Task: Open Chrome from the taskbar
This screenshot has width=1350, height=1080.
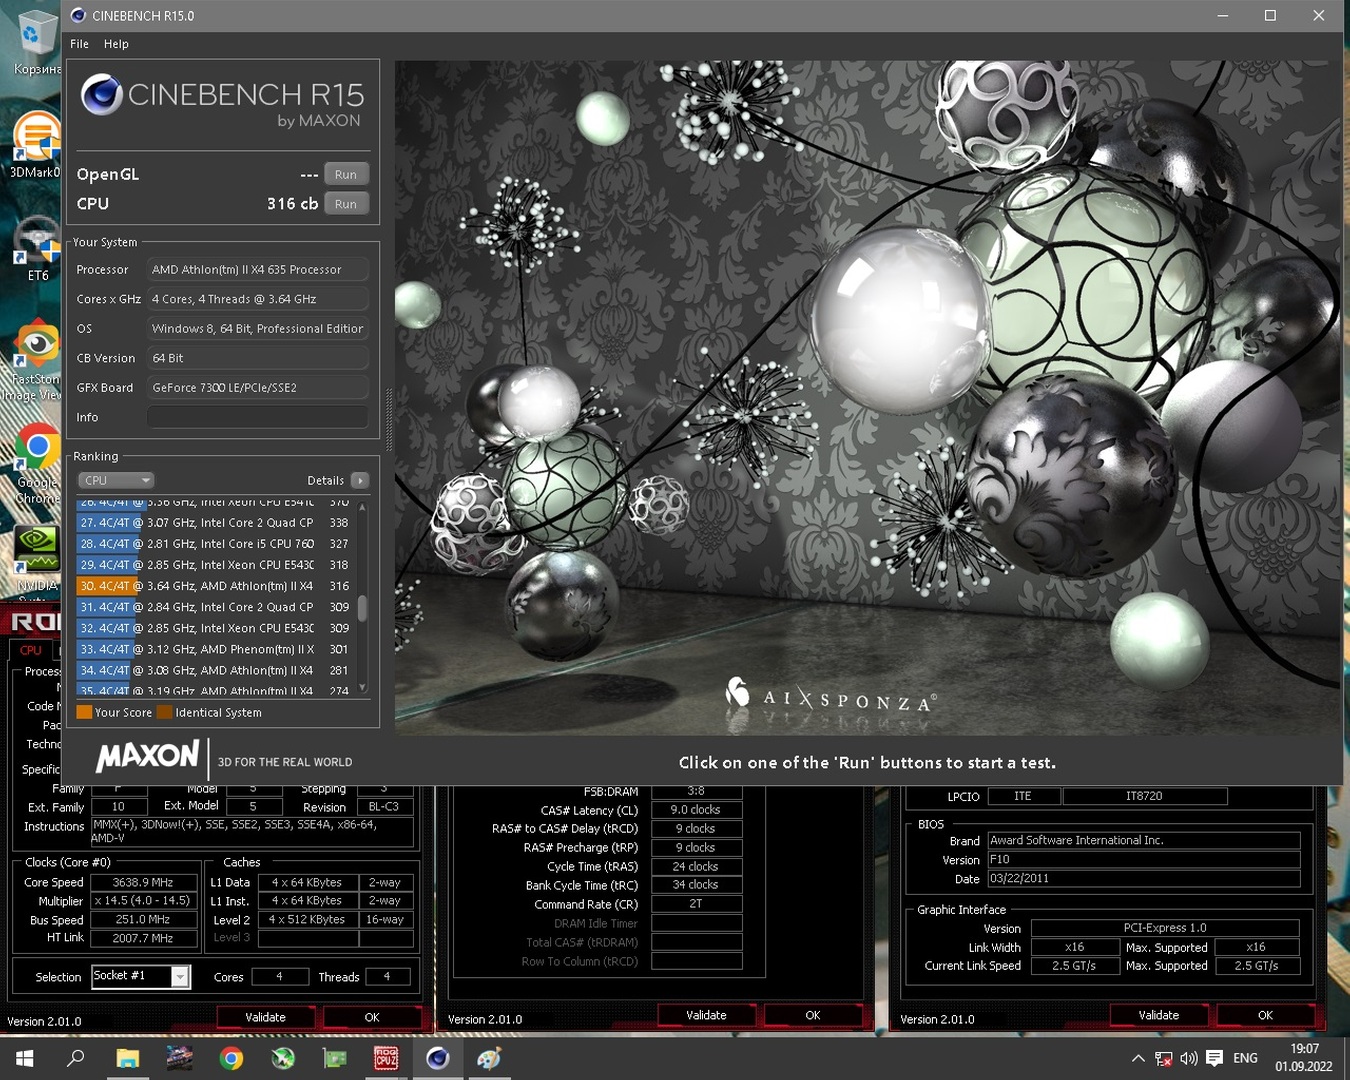Action: click(x=231, y=1058)
